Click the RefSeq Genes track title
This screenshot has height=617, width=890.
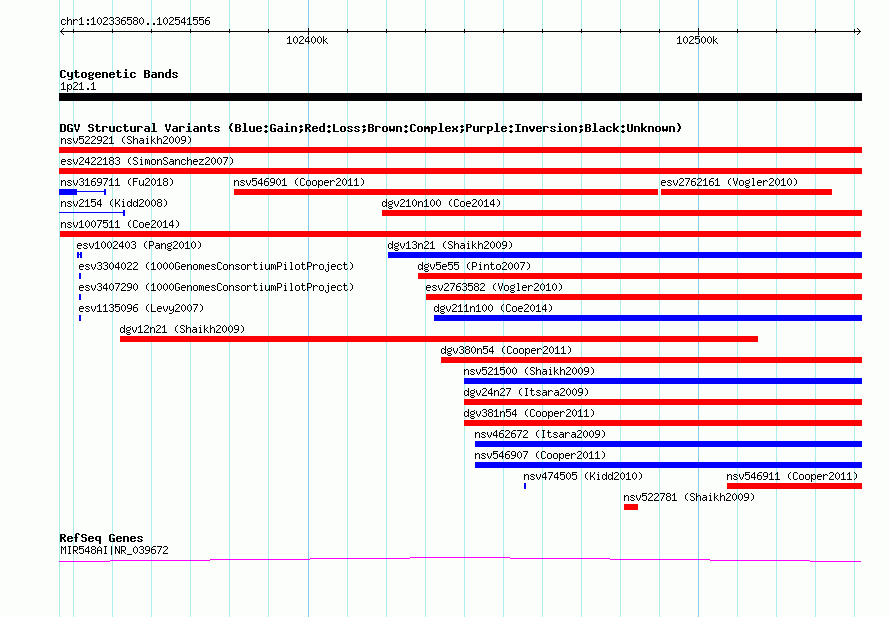101,538
